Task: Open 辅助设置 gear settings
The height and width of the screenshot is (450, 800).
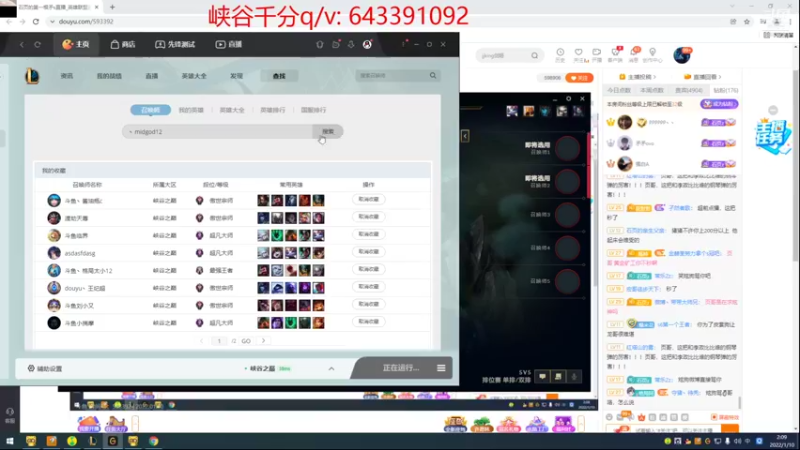Action: pos(45,368)
